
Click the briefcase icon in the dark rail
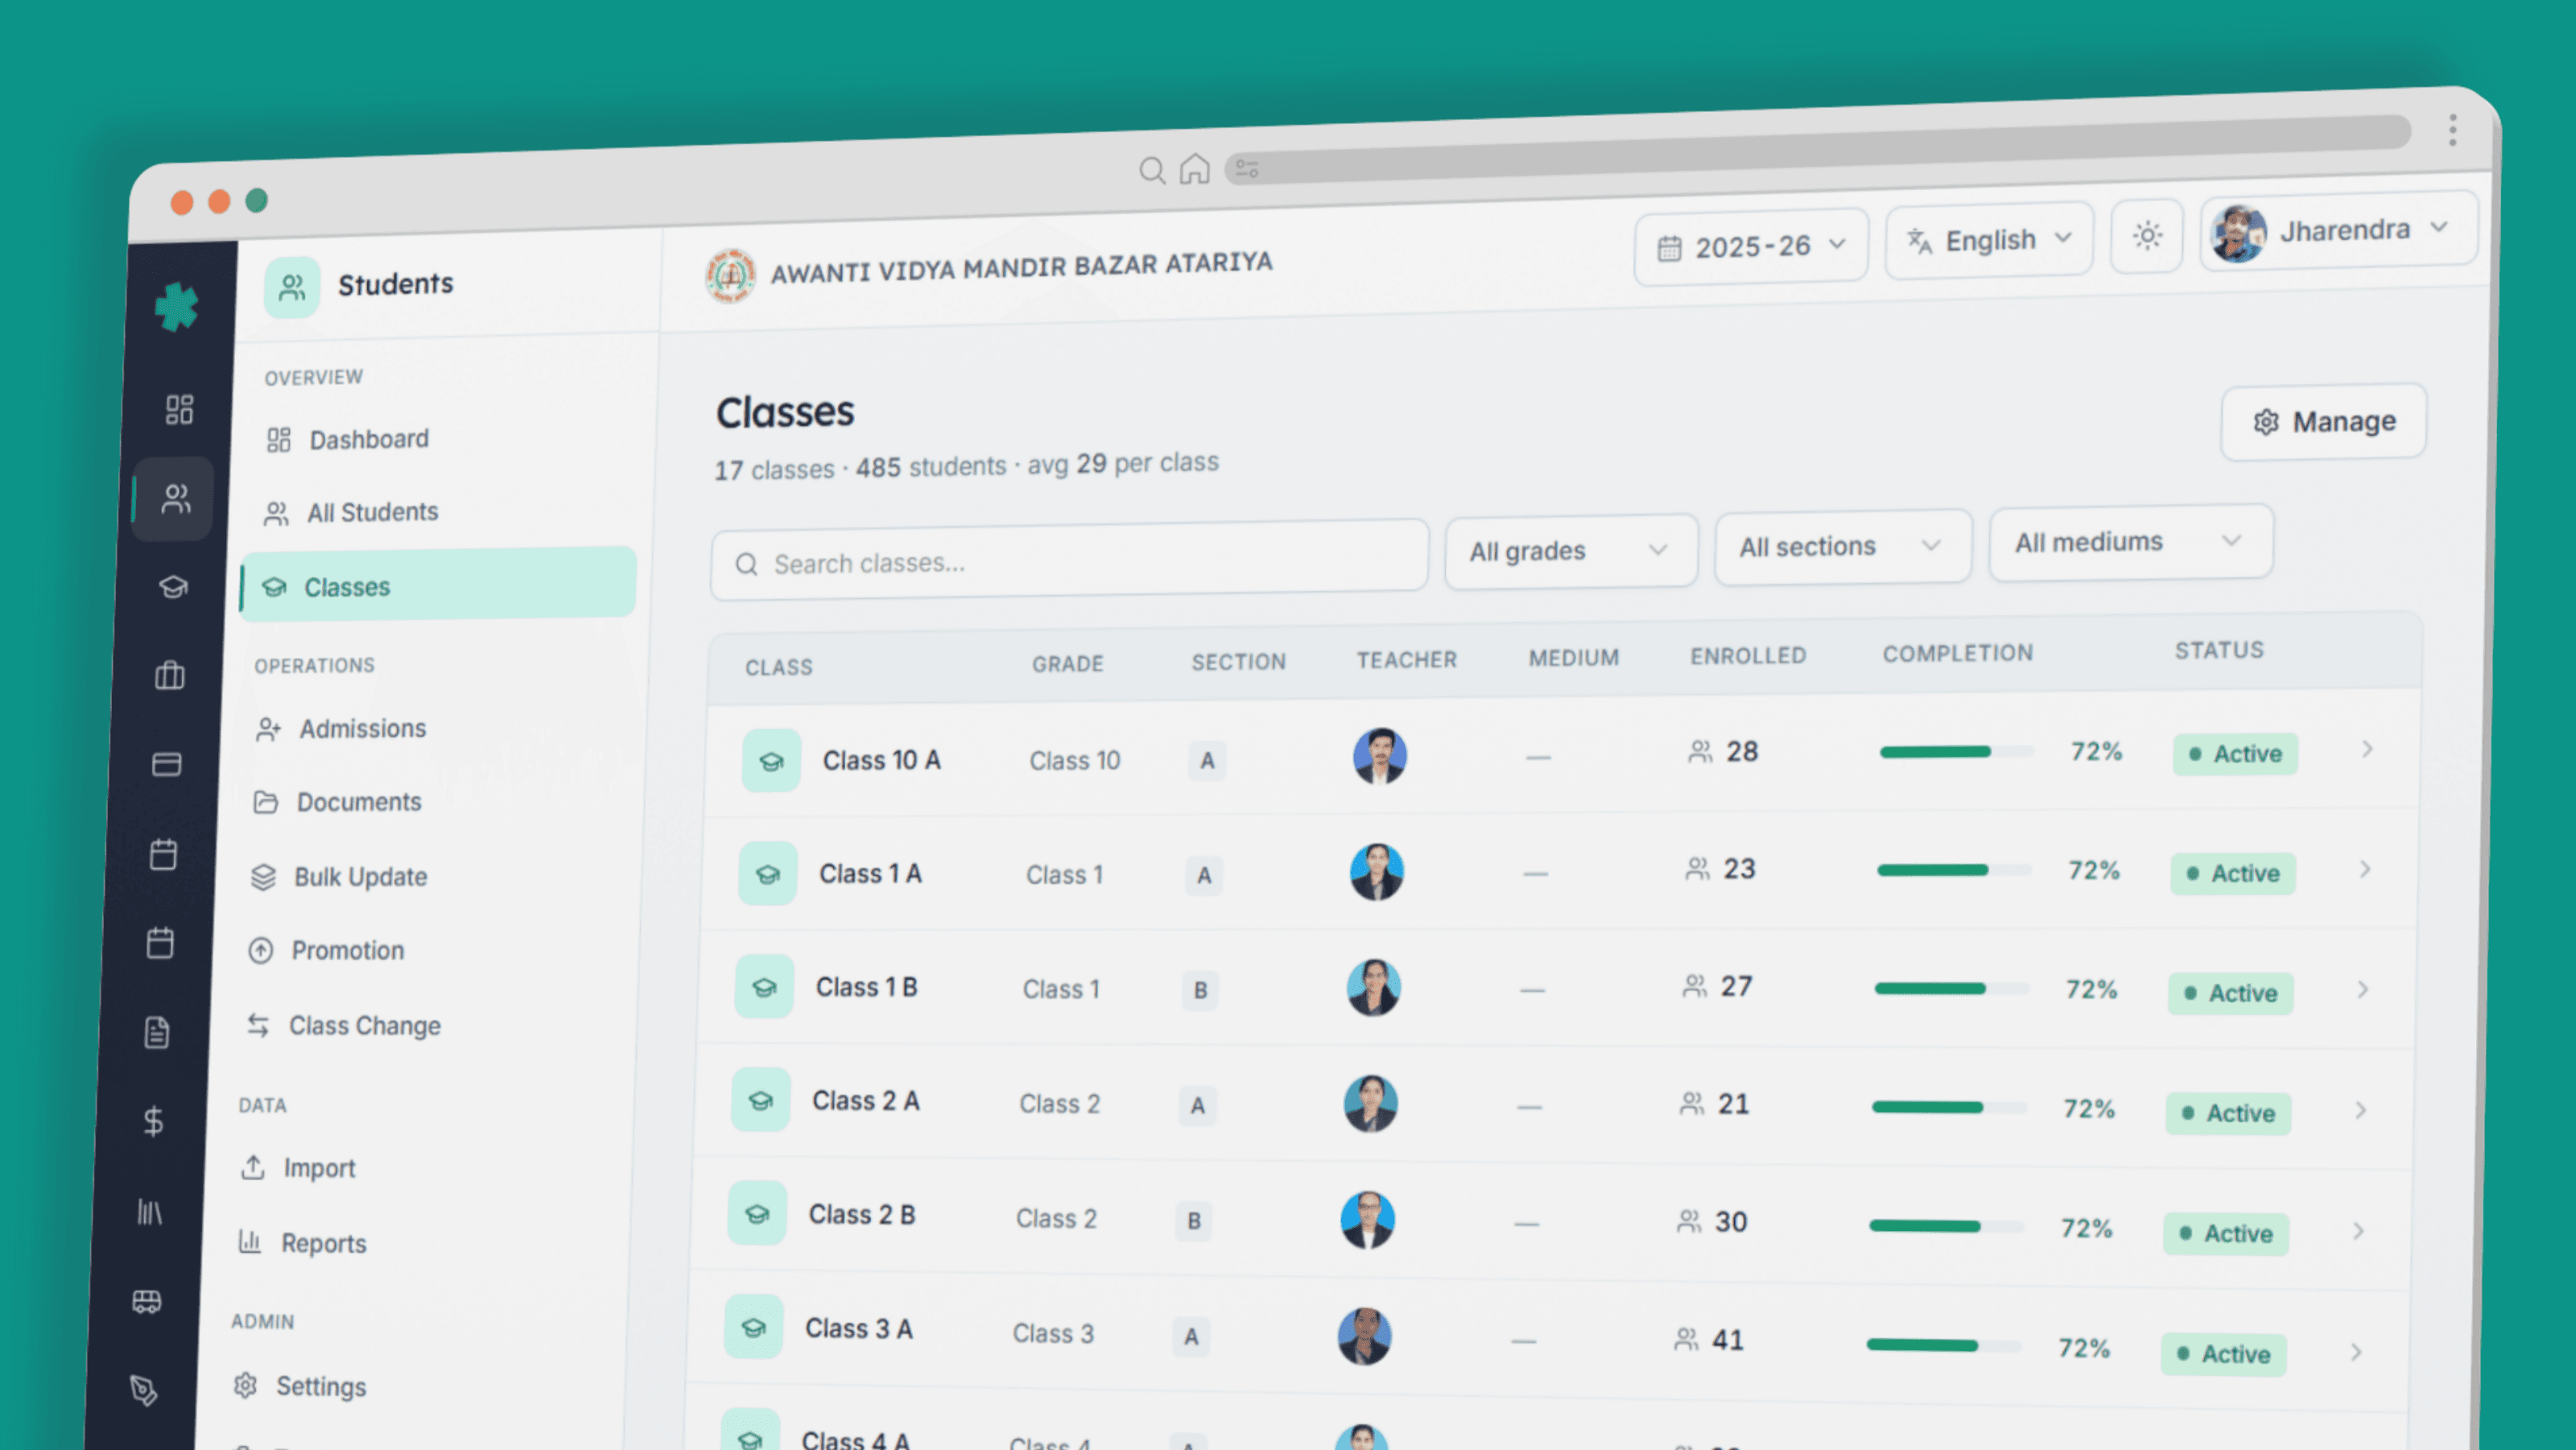coord(170,675)
